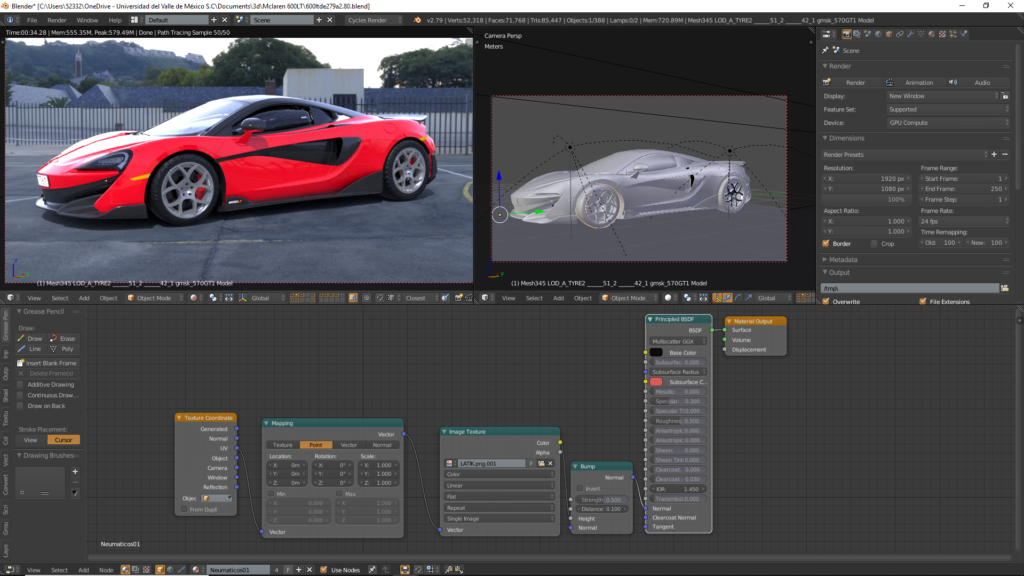This screenshot has height=576, width=1024.
Task: Open image file browser in Image Texture node
Action: [x=540, y=464]
